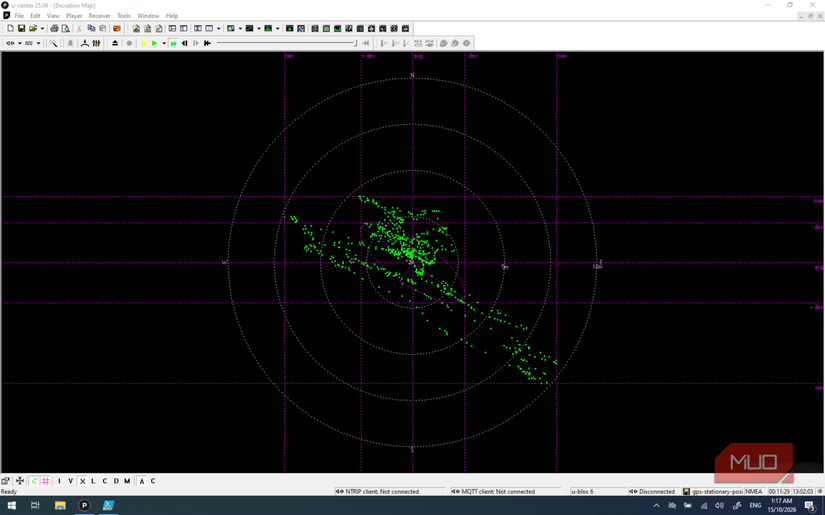825x515 pixels.
Task: Start playback with the green play icon
Action: coord(154,43)
